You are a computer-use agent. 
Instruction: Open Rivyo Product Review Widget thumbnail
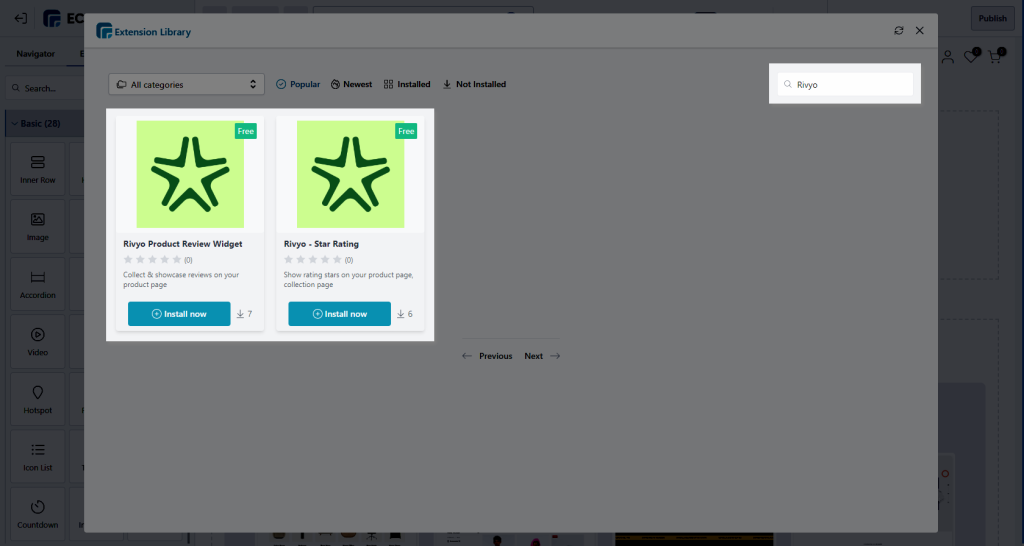tap(190, 174)
